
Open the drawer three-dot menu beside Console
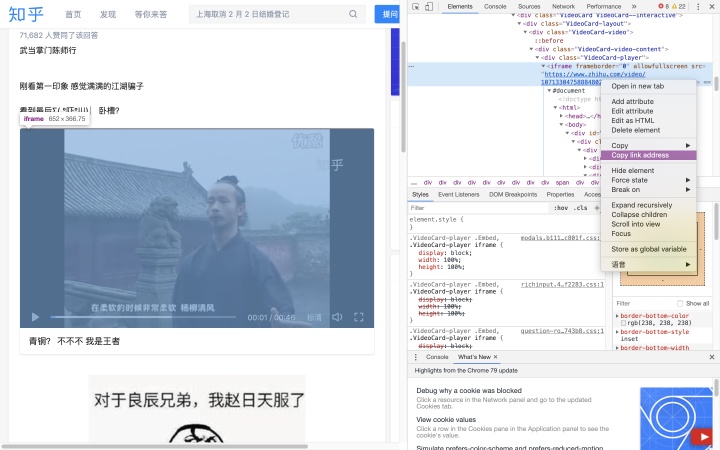pyautogui.click(x=416, y=357)
